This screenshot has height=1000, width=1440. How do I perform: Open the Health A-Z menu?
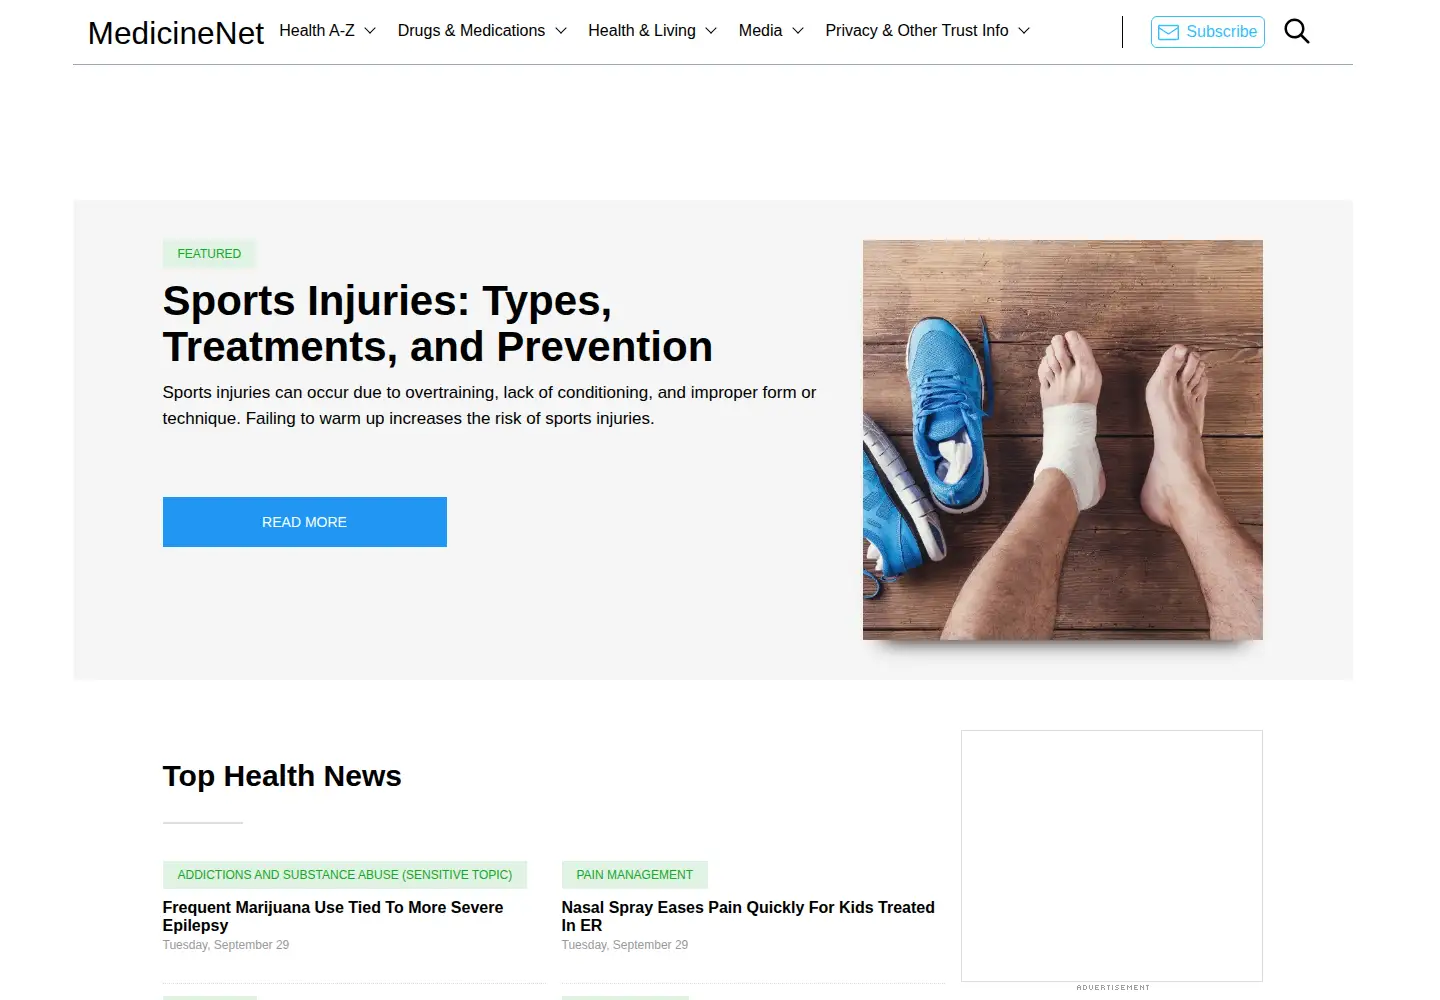317,31
